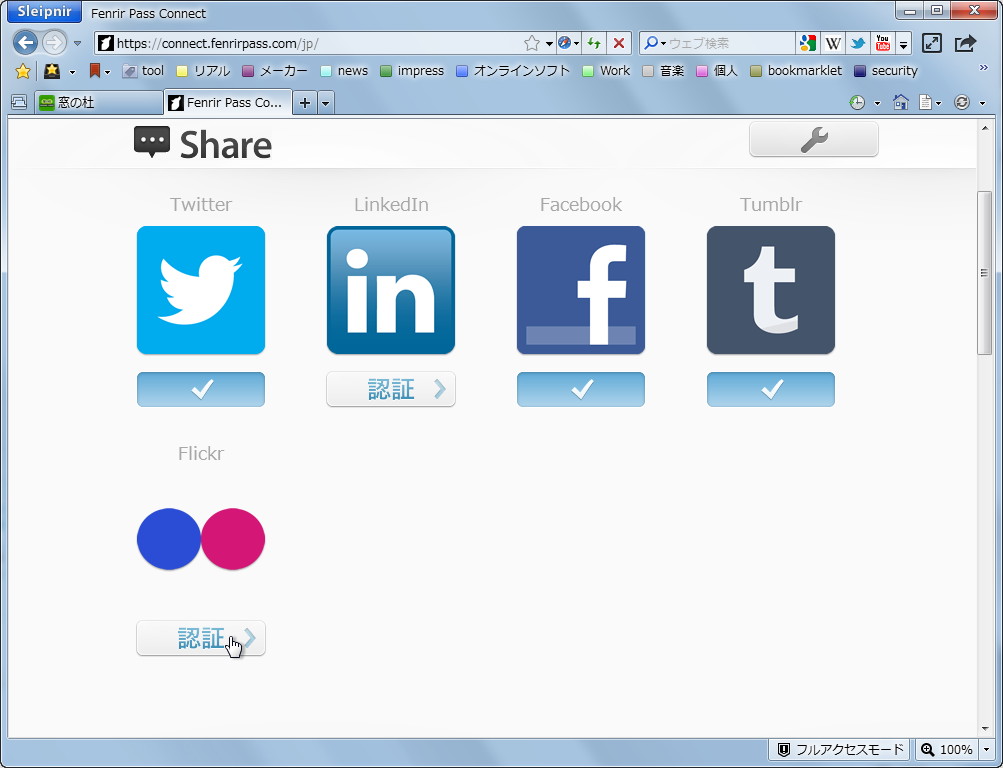Open the bookmarklet bookmark folder
The image size is (1003, 768).
point(796,71)
